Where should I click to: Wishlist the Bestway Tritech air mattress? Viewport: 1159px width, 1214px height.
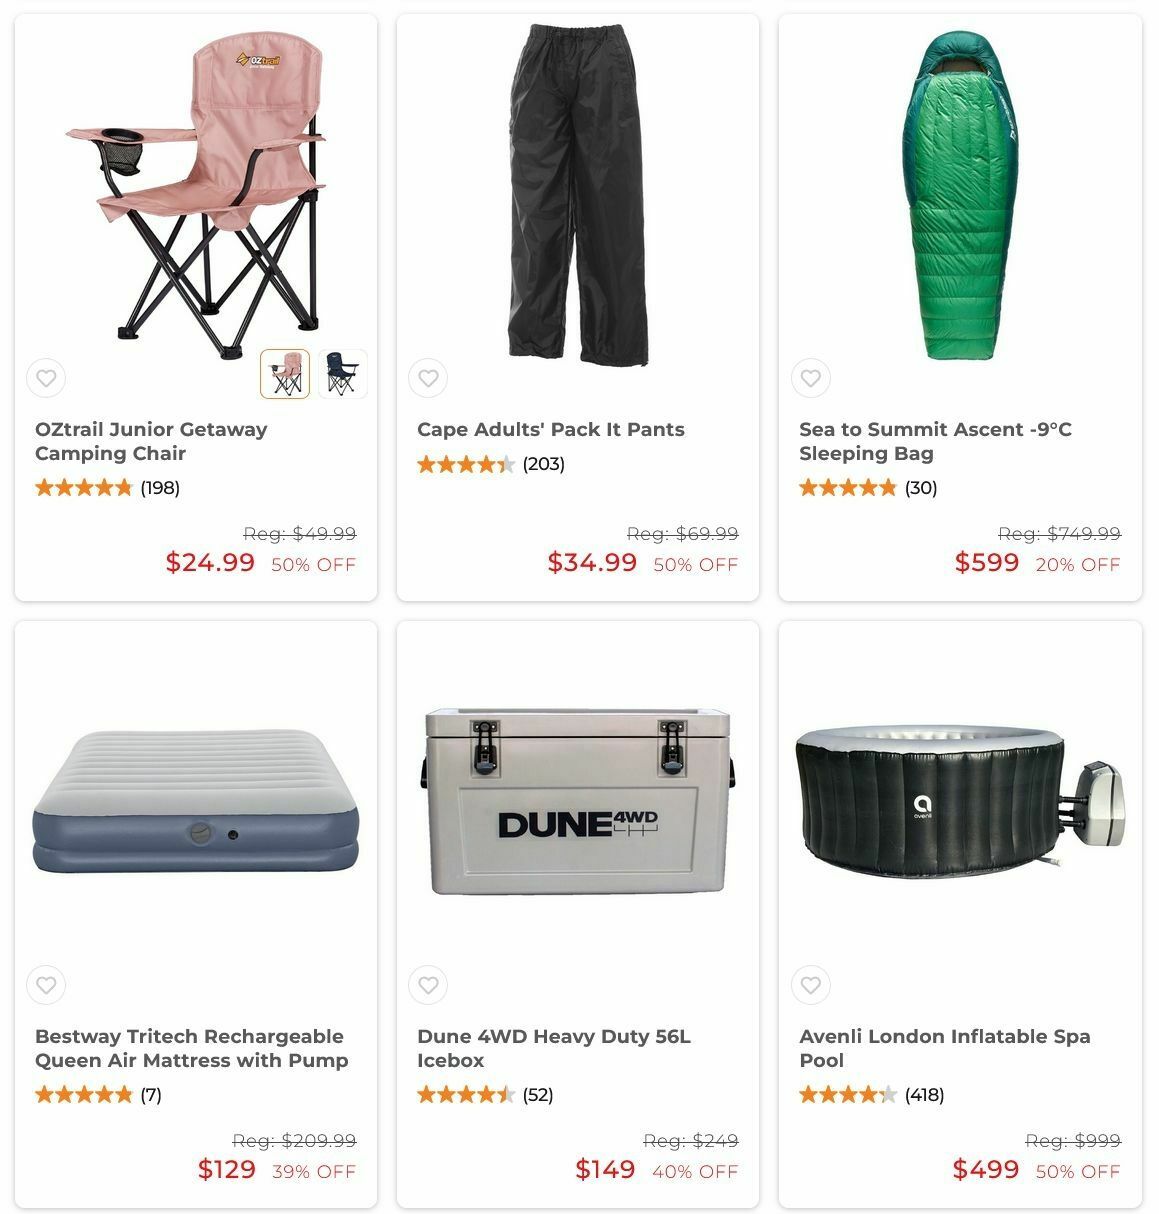46,985
